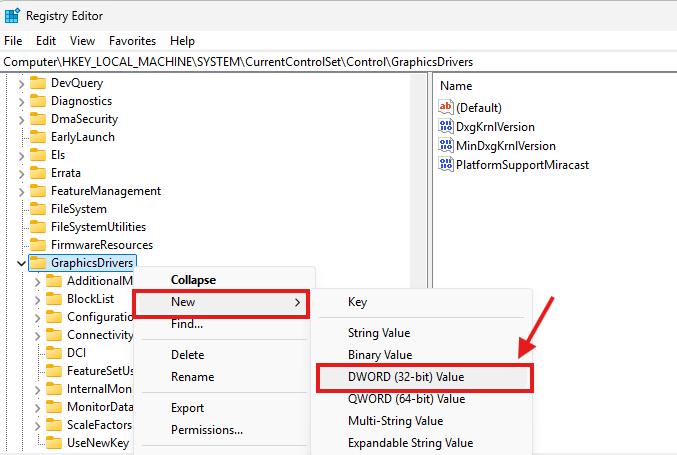
Task: Expand the FeatureManagement tree node
Action: click(x=21, y=191)
